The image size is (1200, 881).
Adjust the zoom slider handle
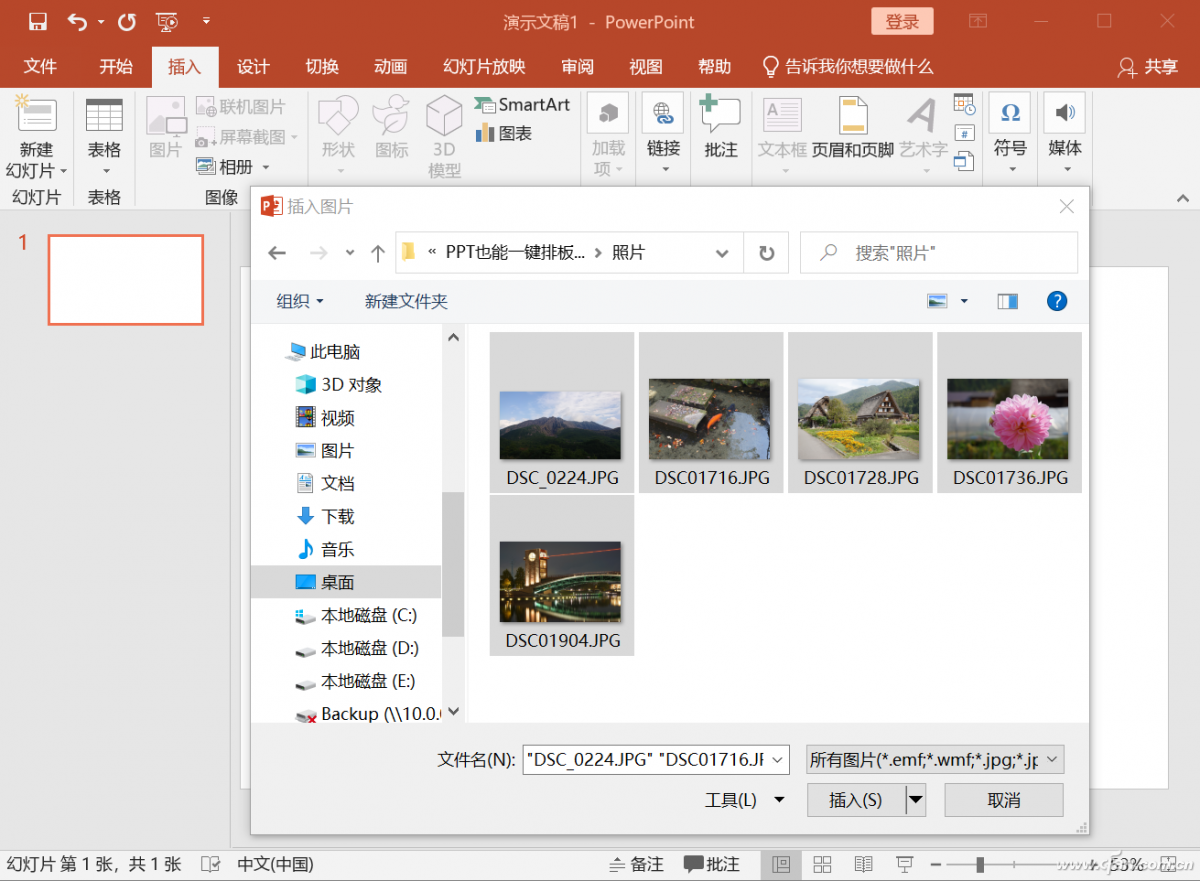coord(980,864)
